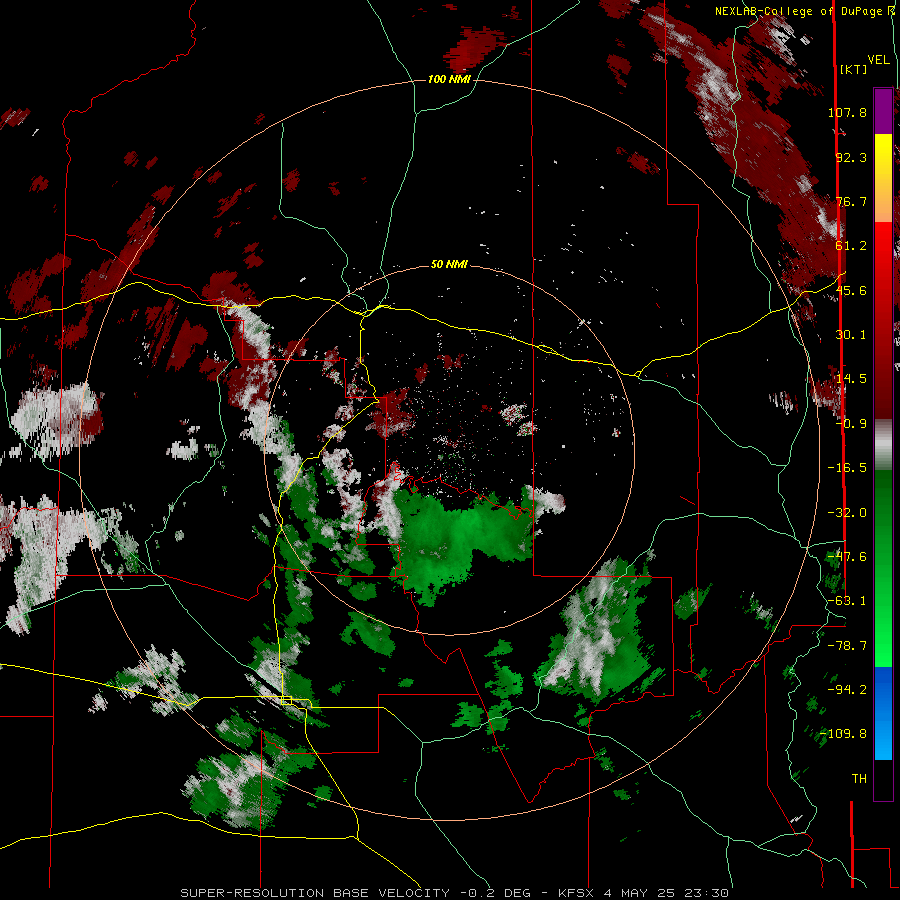Viewport: 900px width, 900px height.
Task: Select the -63.1 legend value
Action: pos(847,601)
